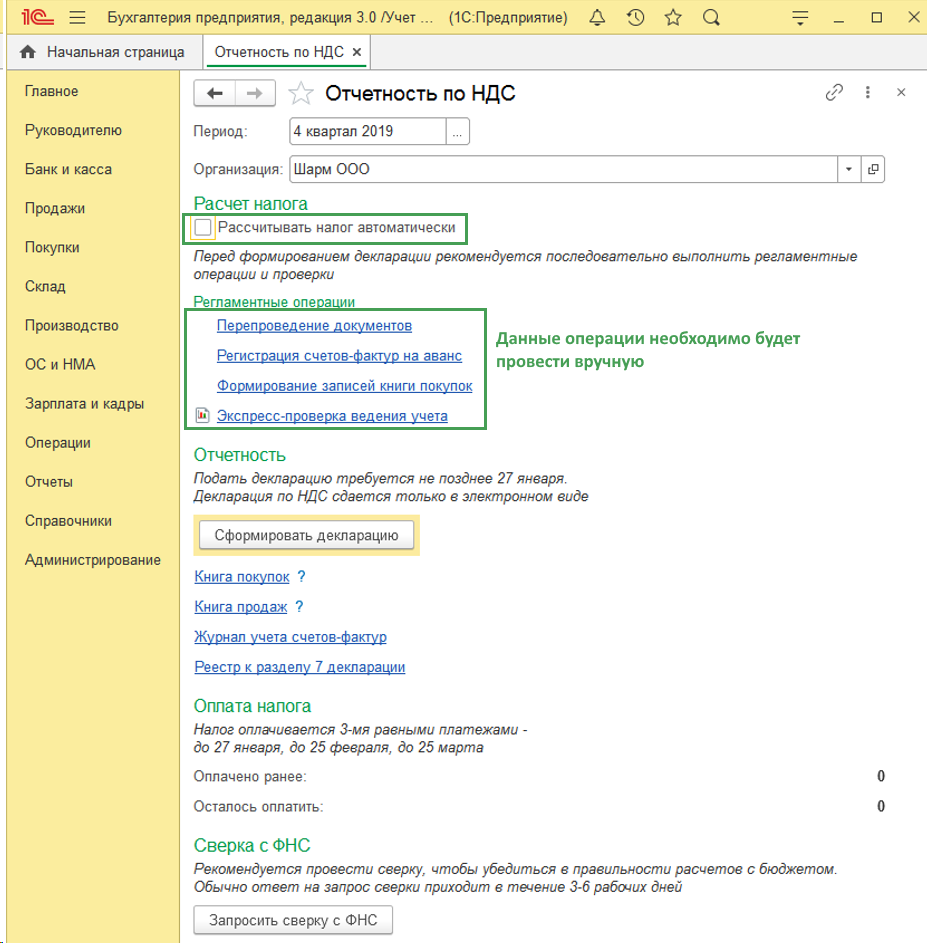Viewport: 927px width, 943px height.
Task: Open Регистрация счетов-фактур на аванс link
Action: (339, 355)
